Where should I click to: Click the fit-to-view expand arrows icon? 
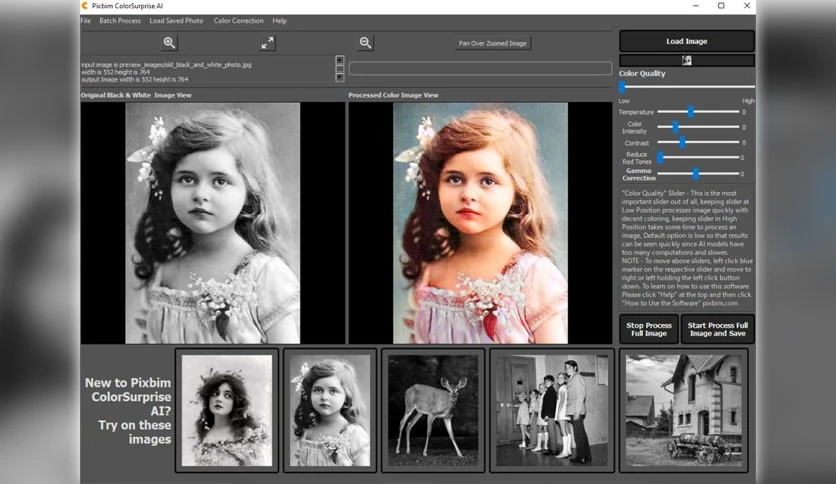coord(268,43)
